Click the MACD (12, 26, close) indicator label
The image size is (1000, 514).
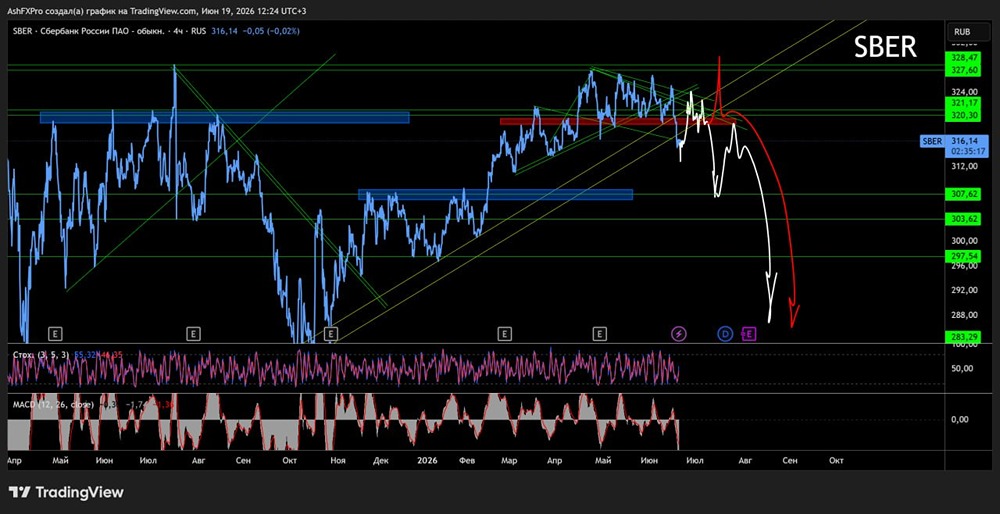click(x=54, y=404)
